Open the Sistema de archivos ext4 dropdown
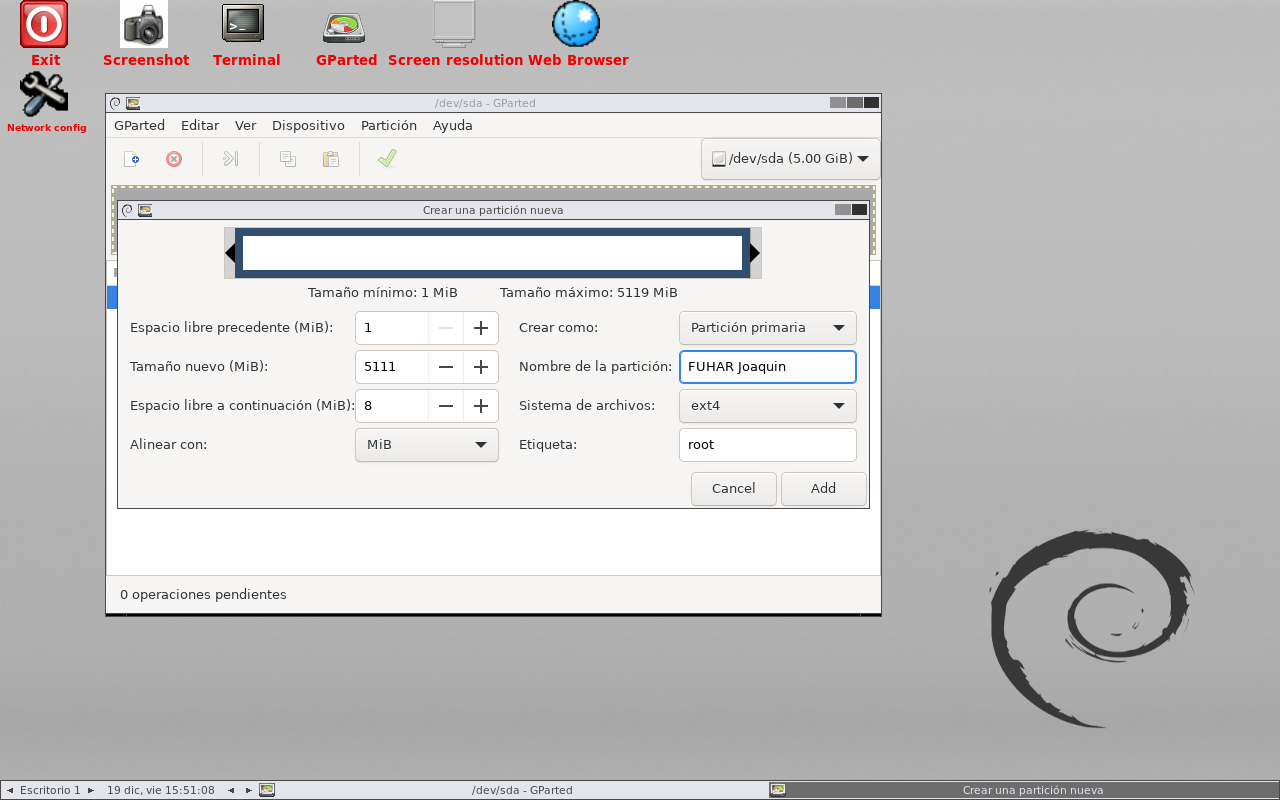 point(767,406)
